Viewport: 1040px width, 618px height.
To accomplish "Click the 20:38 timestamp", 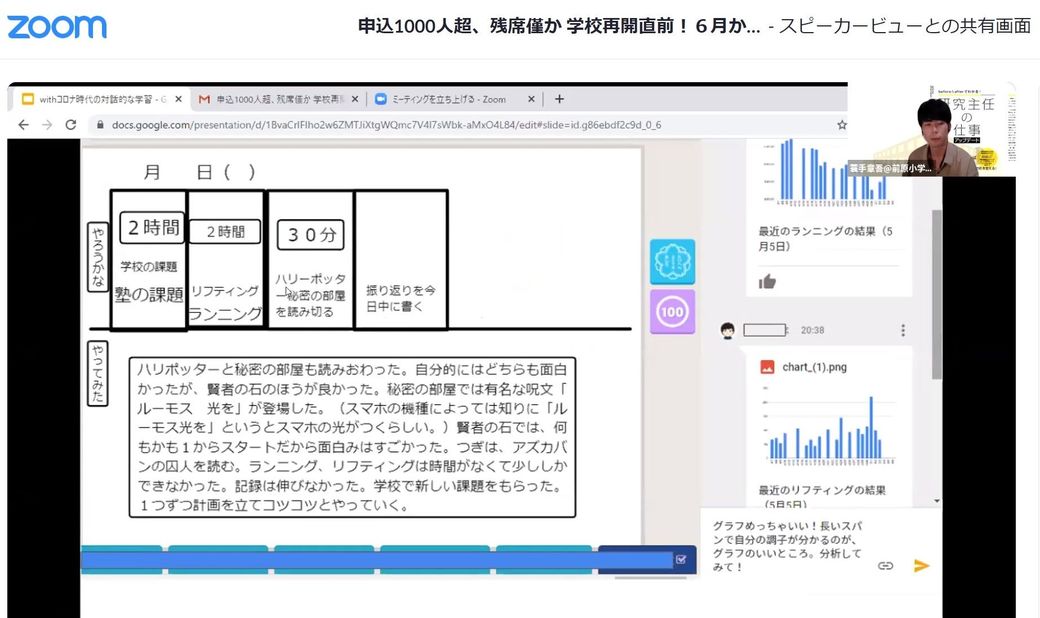I will click(812, 330).
